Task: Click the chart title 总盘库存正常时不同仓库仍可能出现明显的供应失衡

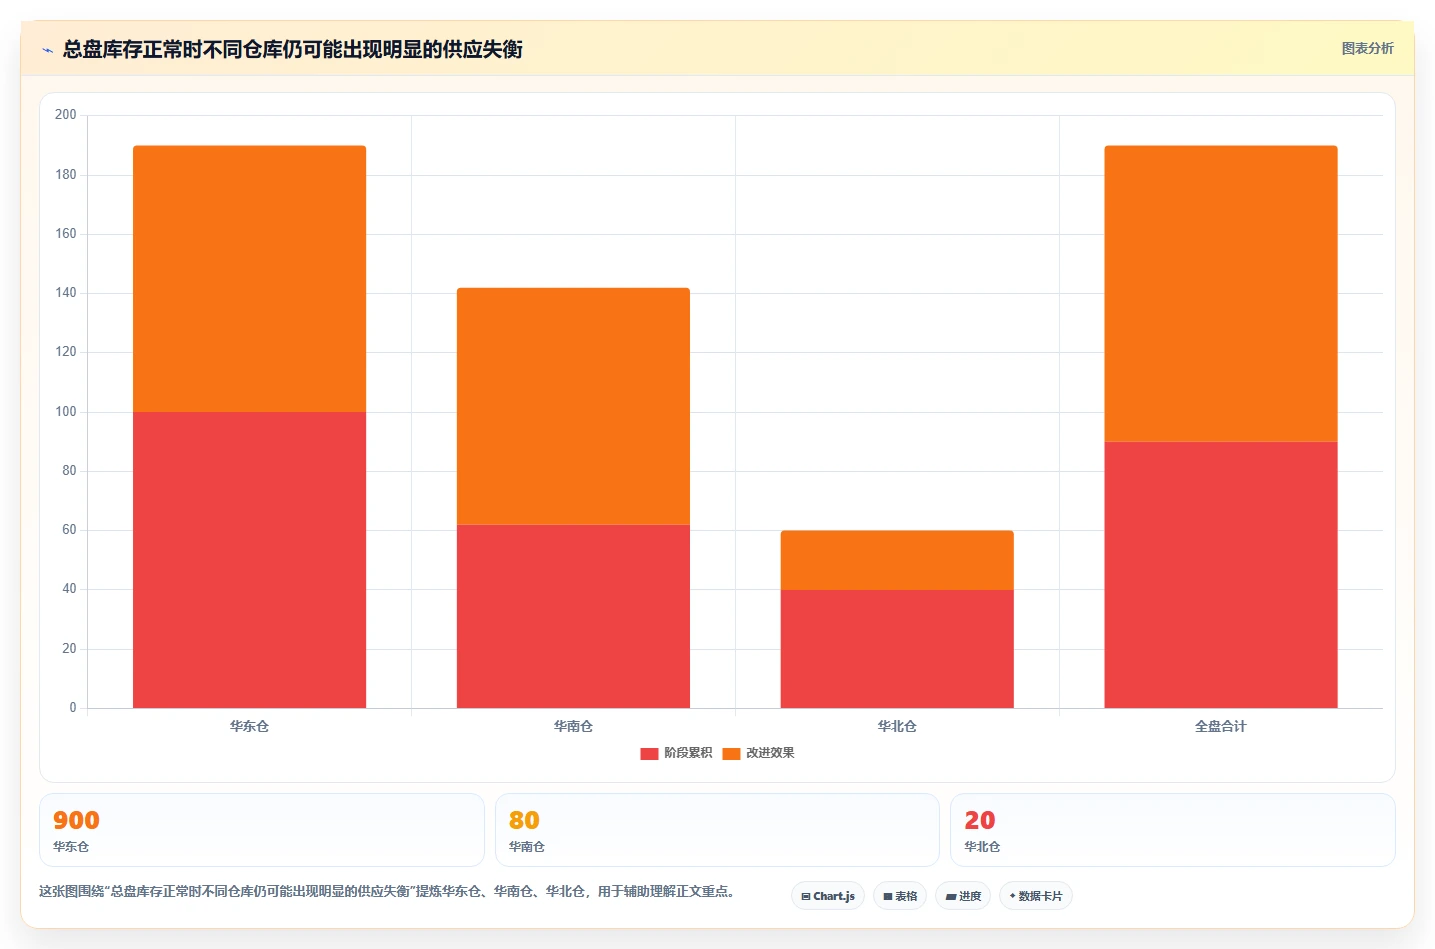Action: click(x=293, y=49)
